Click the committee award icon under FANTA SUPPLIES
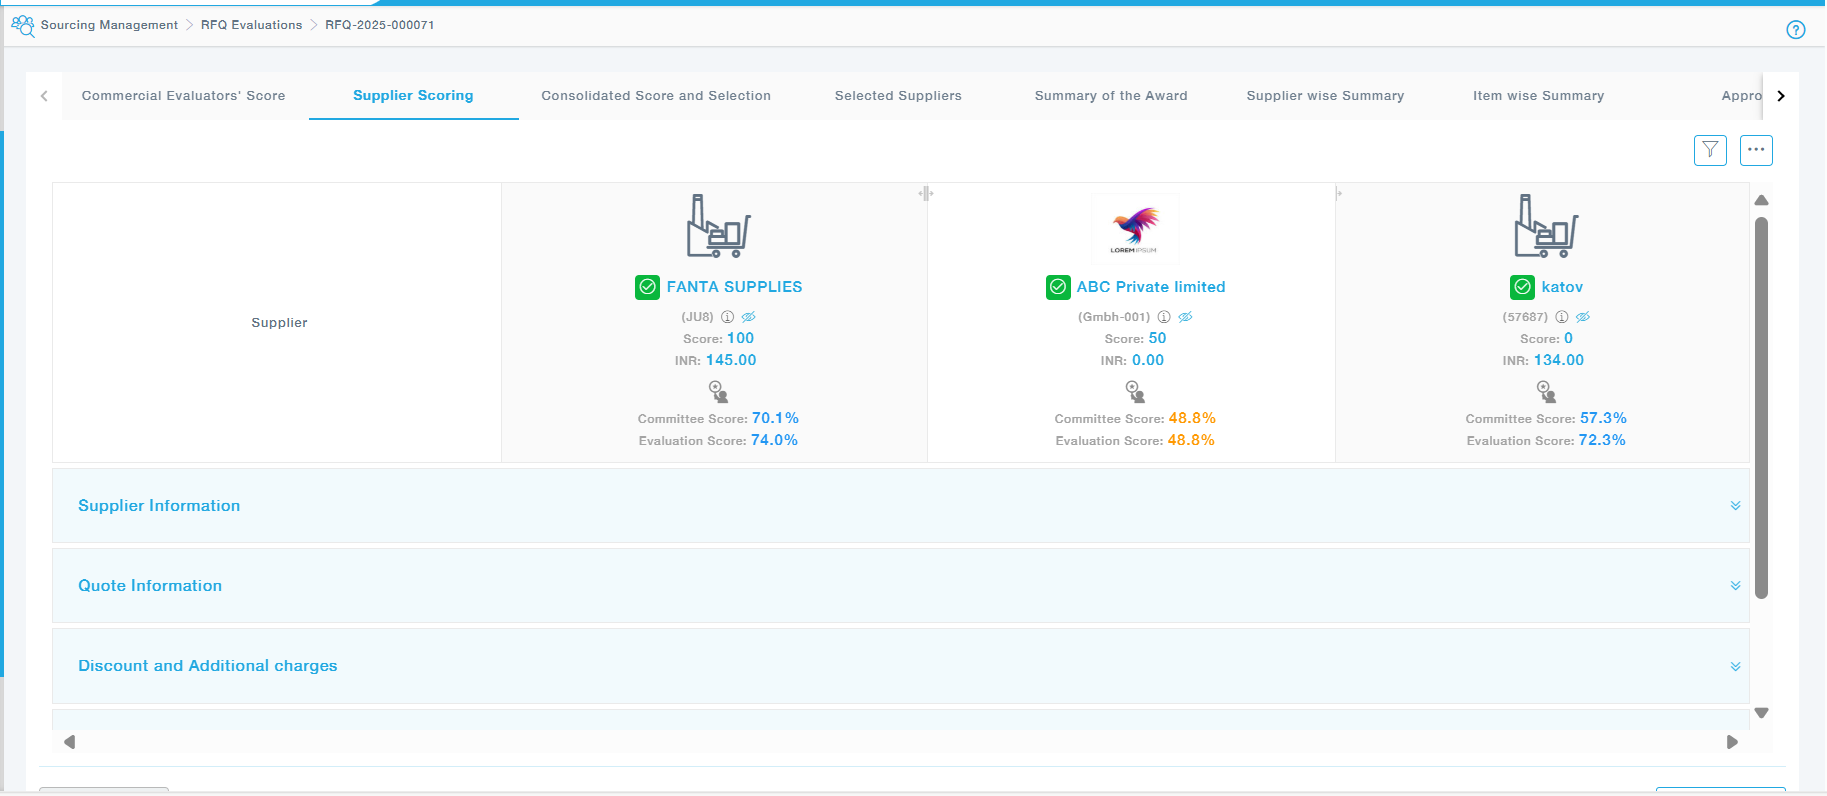 718,391
